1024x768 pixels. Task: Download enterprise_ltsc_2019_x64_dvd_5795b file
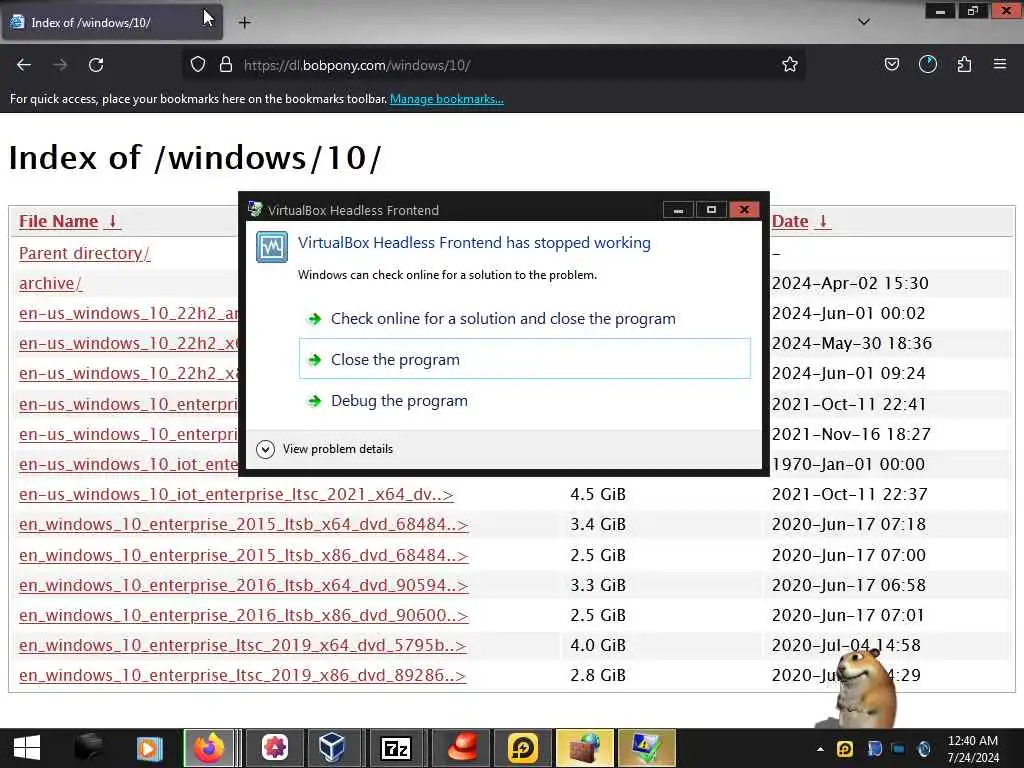(x=242, y=645)
